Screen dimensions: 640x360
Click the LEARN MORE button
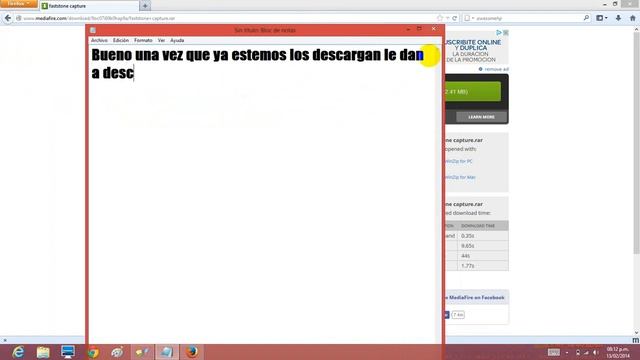tap(481, 117)
